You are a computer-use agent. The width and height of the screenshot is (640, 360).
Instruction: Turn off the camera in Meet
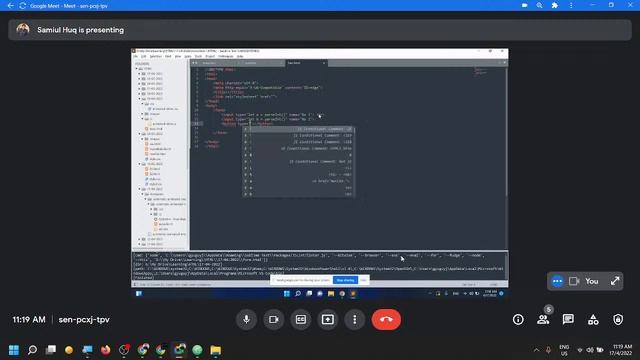coord(273,319)
